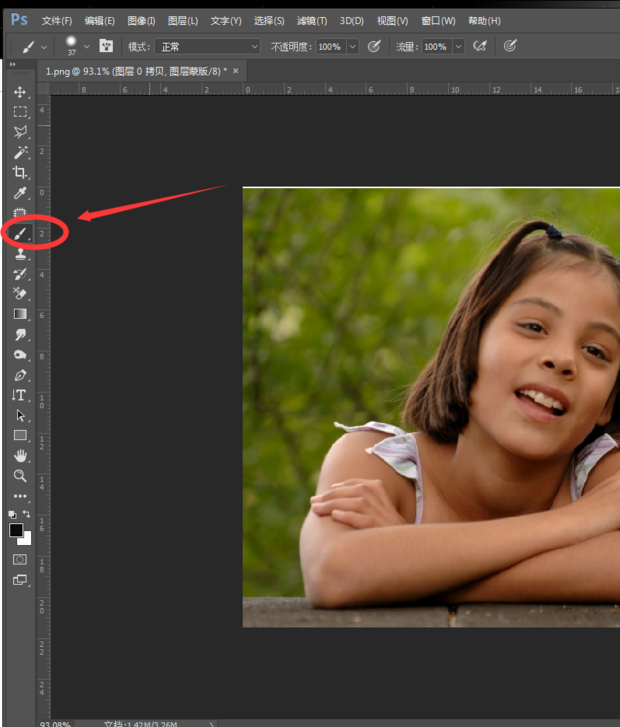
Task: Enable airbrush-style build-up effect
Action: tap(479, 46)
